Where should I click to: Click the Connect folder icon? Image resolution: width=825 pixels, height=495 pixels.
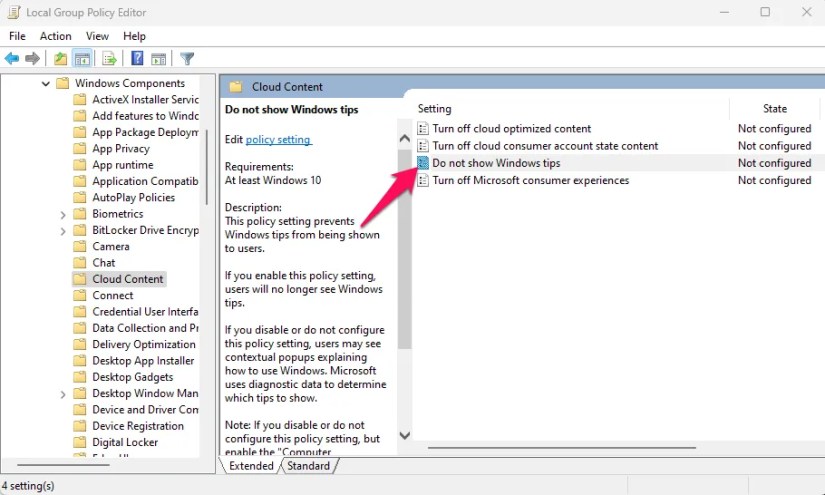tap(79, 295)
